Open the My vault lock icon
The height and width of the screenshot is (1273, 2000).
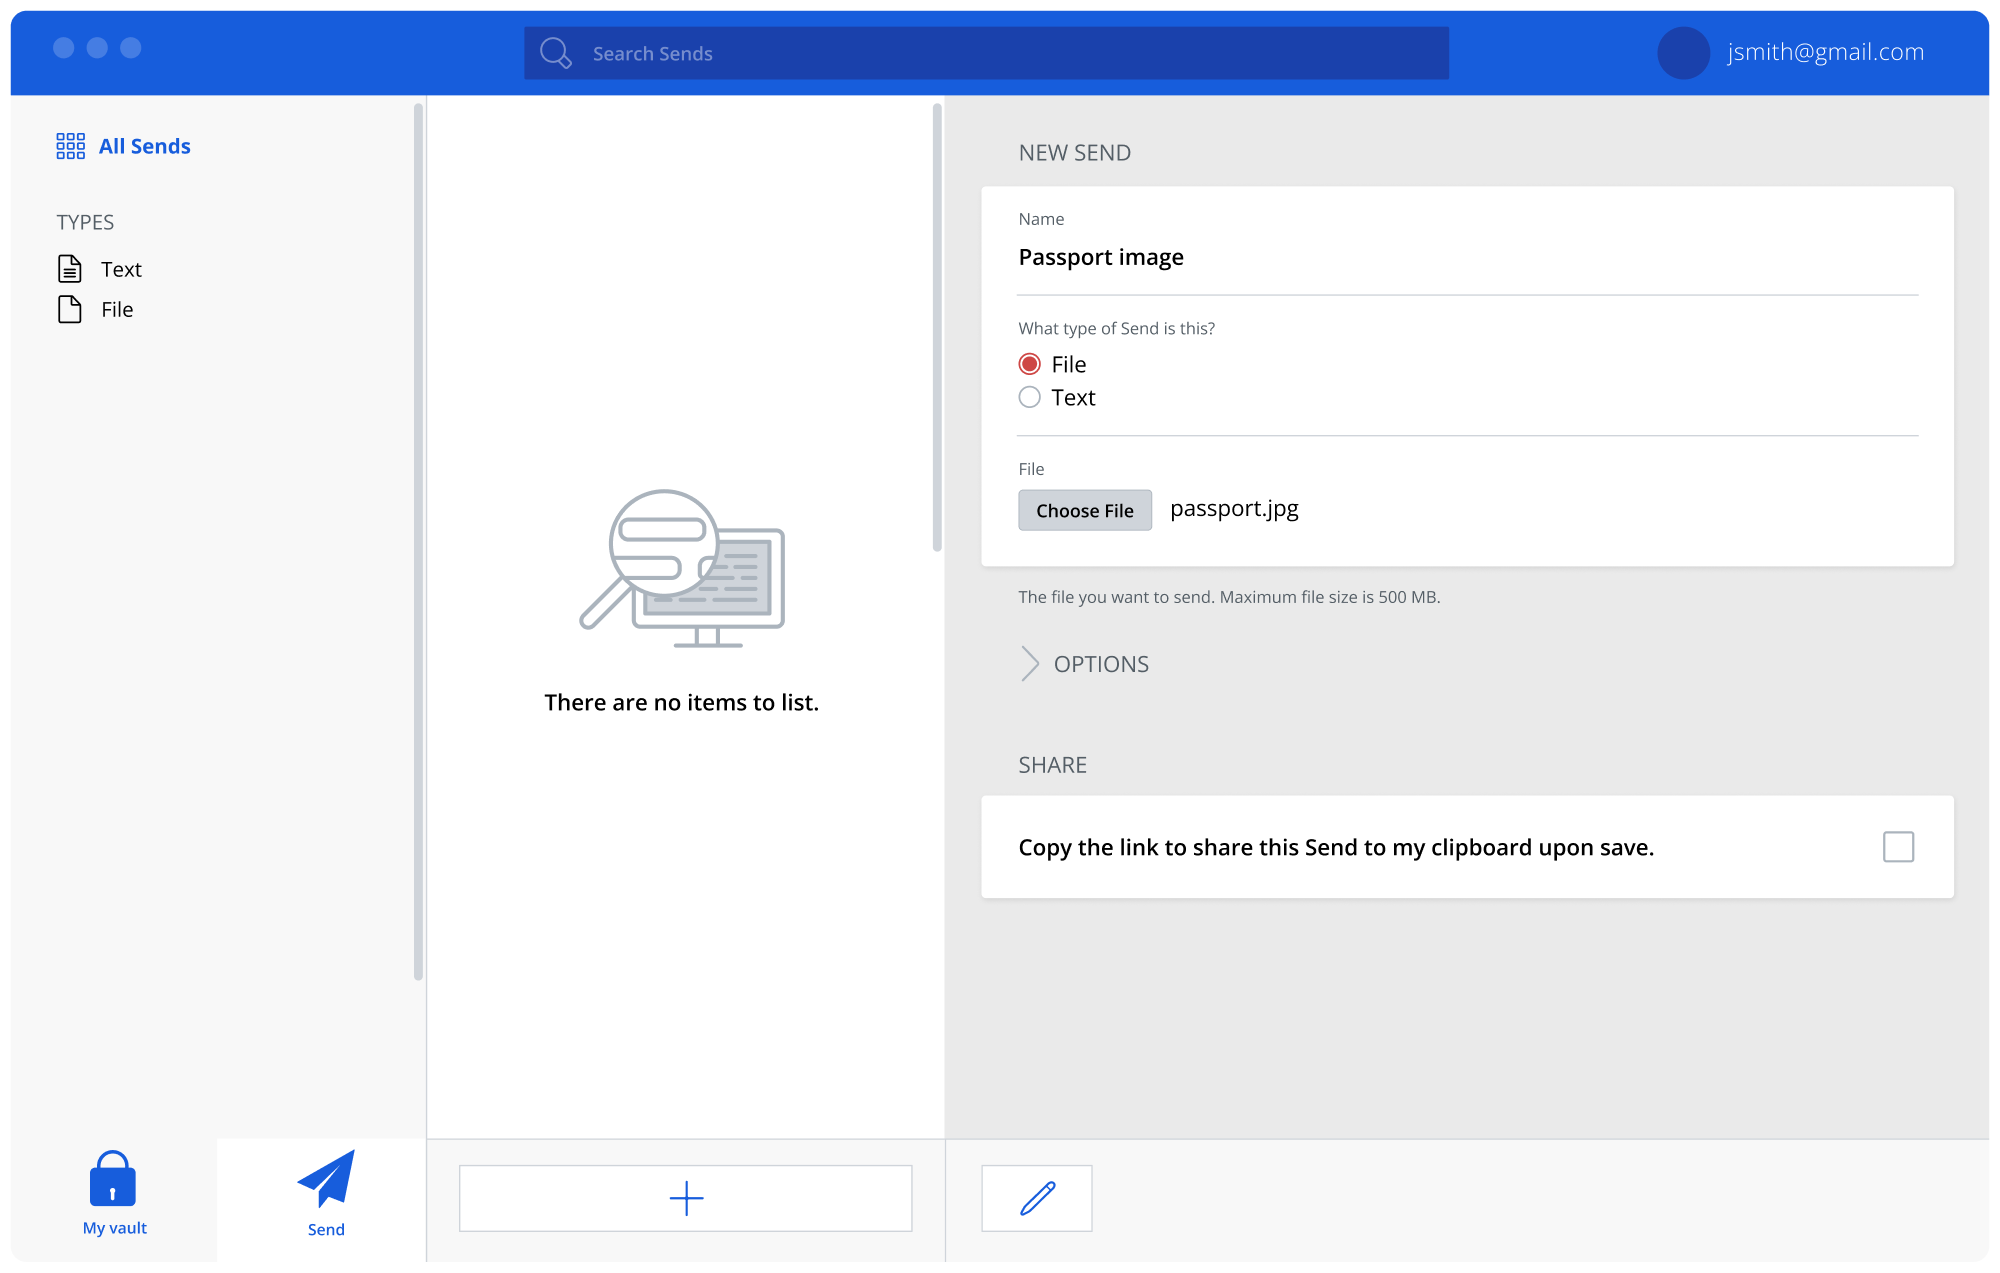point(113,1180)
